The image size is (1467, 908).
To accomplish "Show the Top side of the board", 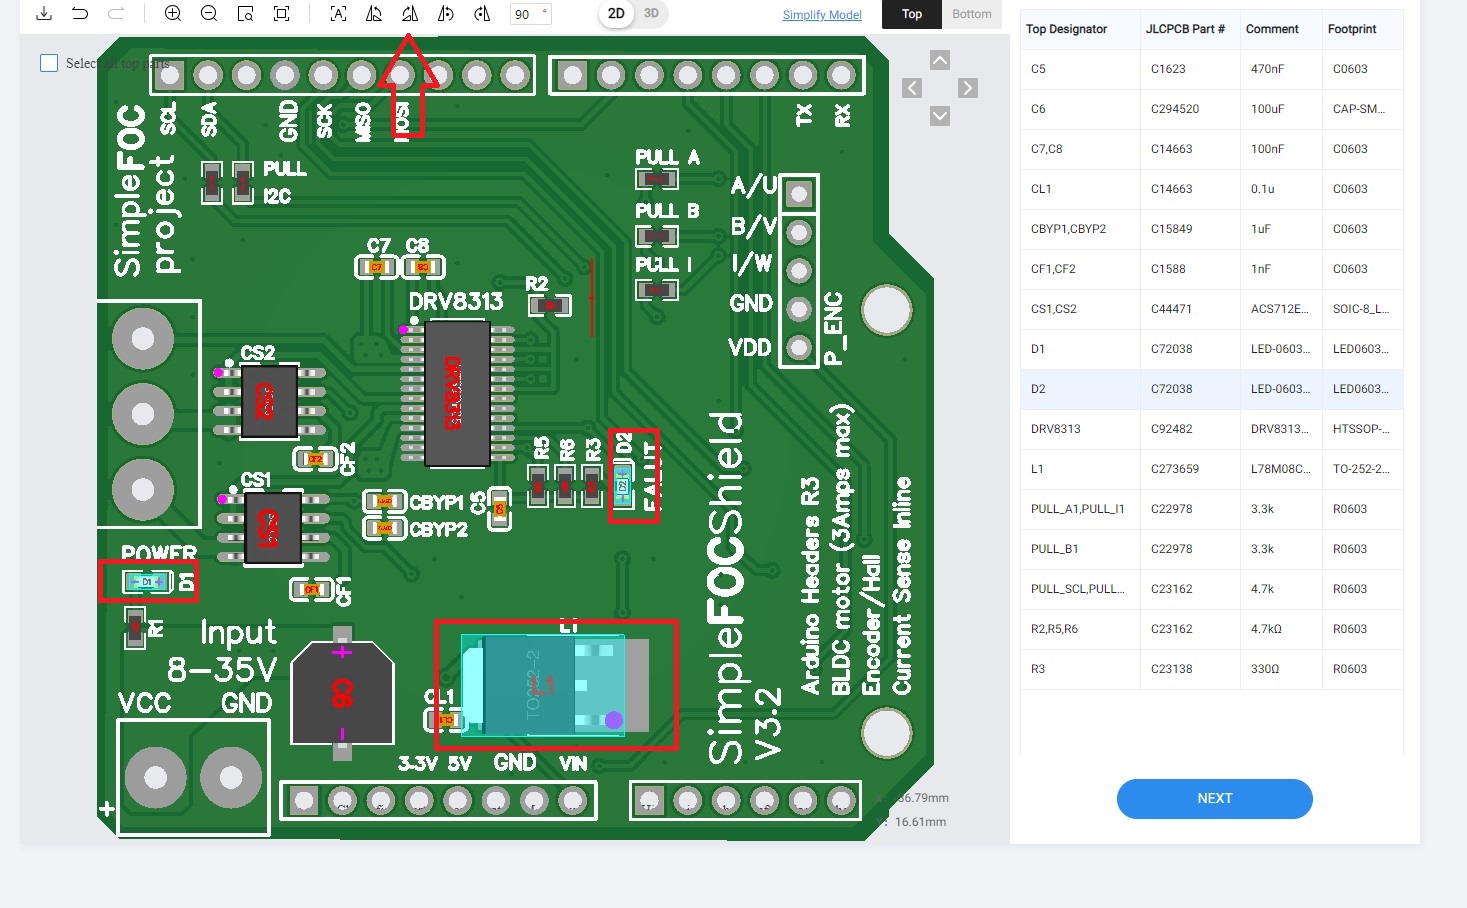I will 912,14.
